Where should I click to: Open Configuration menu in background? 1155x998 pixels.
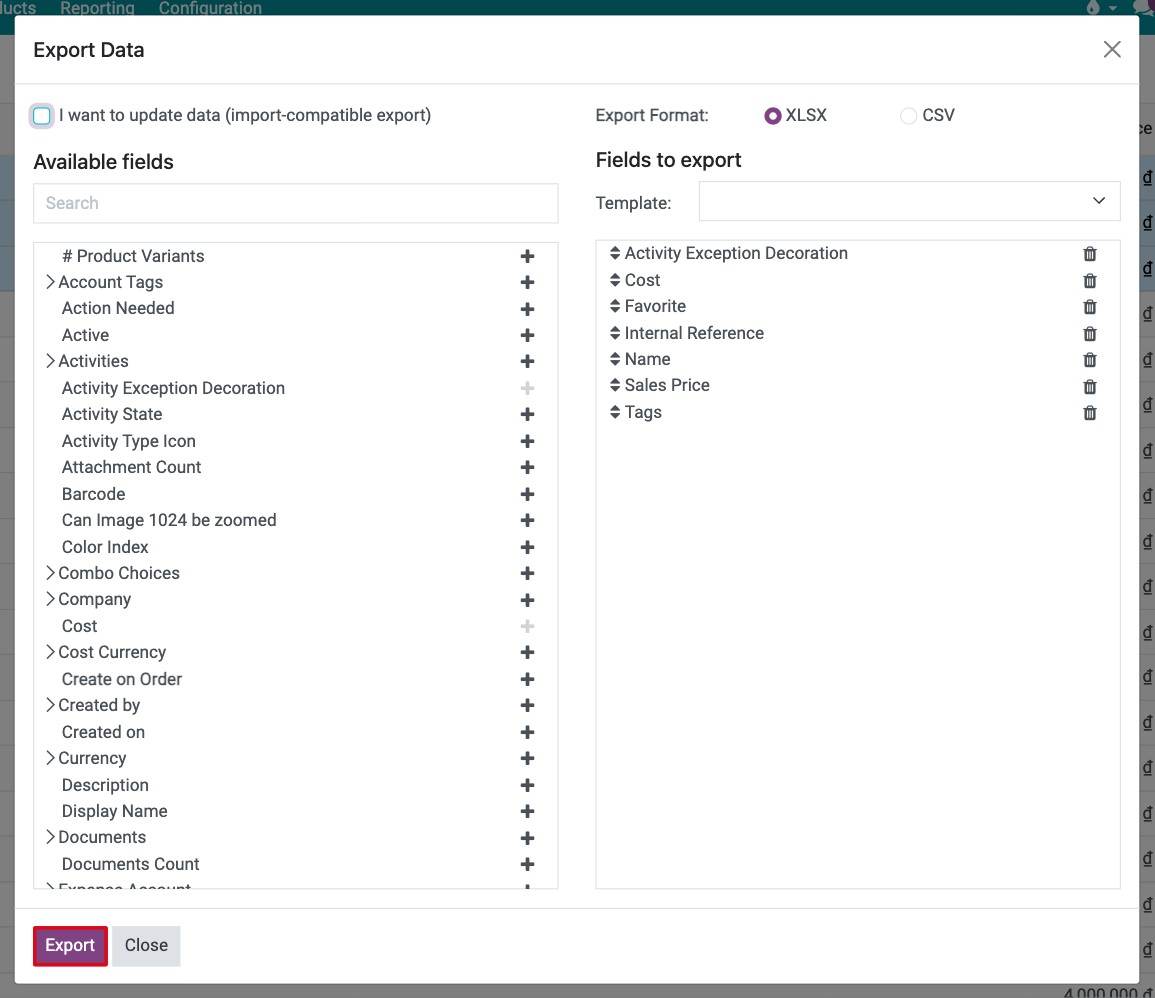point(210,8)
